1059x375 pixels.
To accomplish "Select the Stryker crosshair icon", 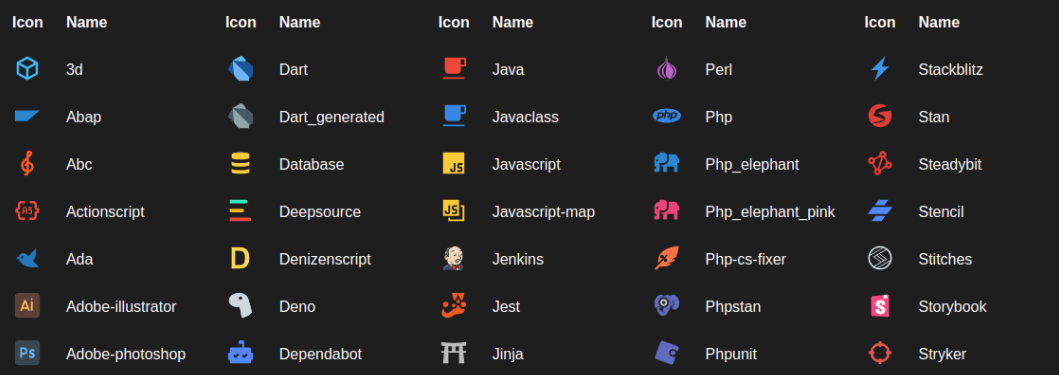I will click(880, 353).
